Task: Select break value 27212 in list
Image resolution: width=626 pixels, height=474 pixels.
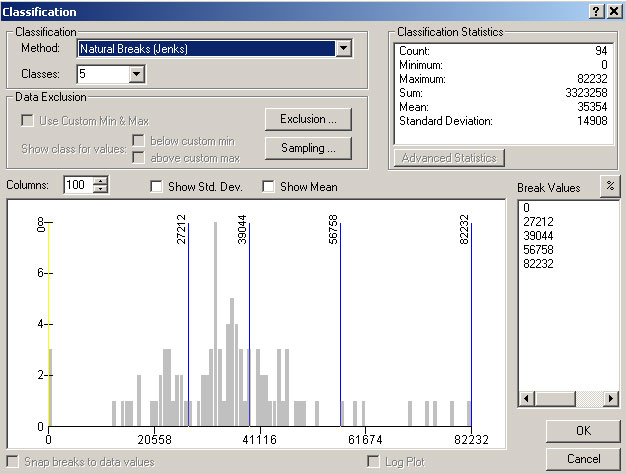Action: click(x=538, y=222)
